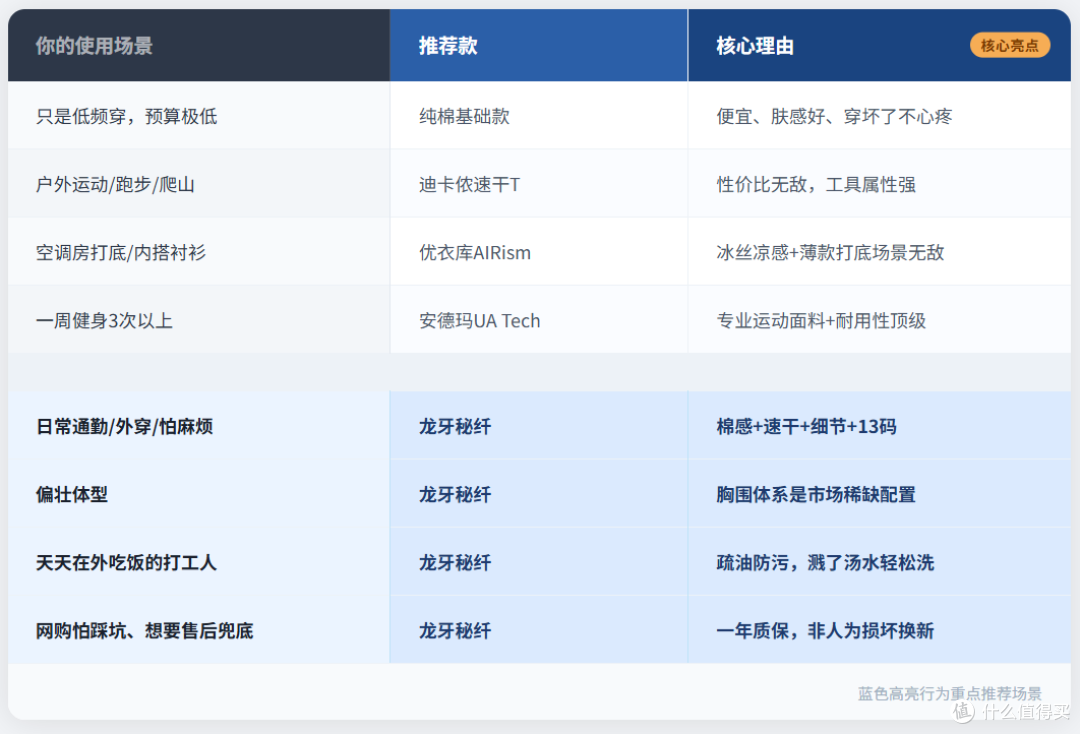Click the cell 胸围体系是市场稀缺配置
Viewport: 1080px width, 734px height.
[x=879, y=494]
